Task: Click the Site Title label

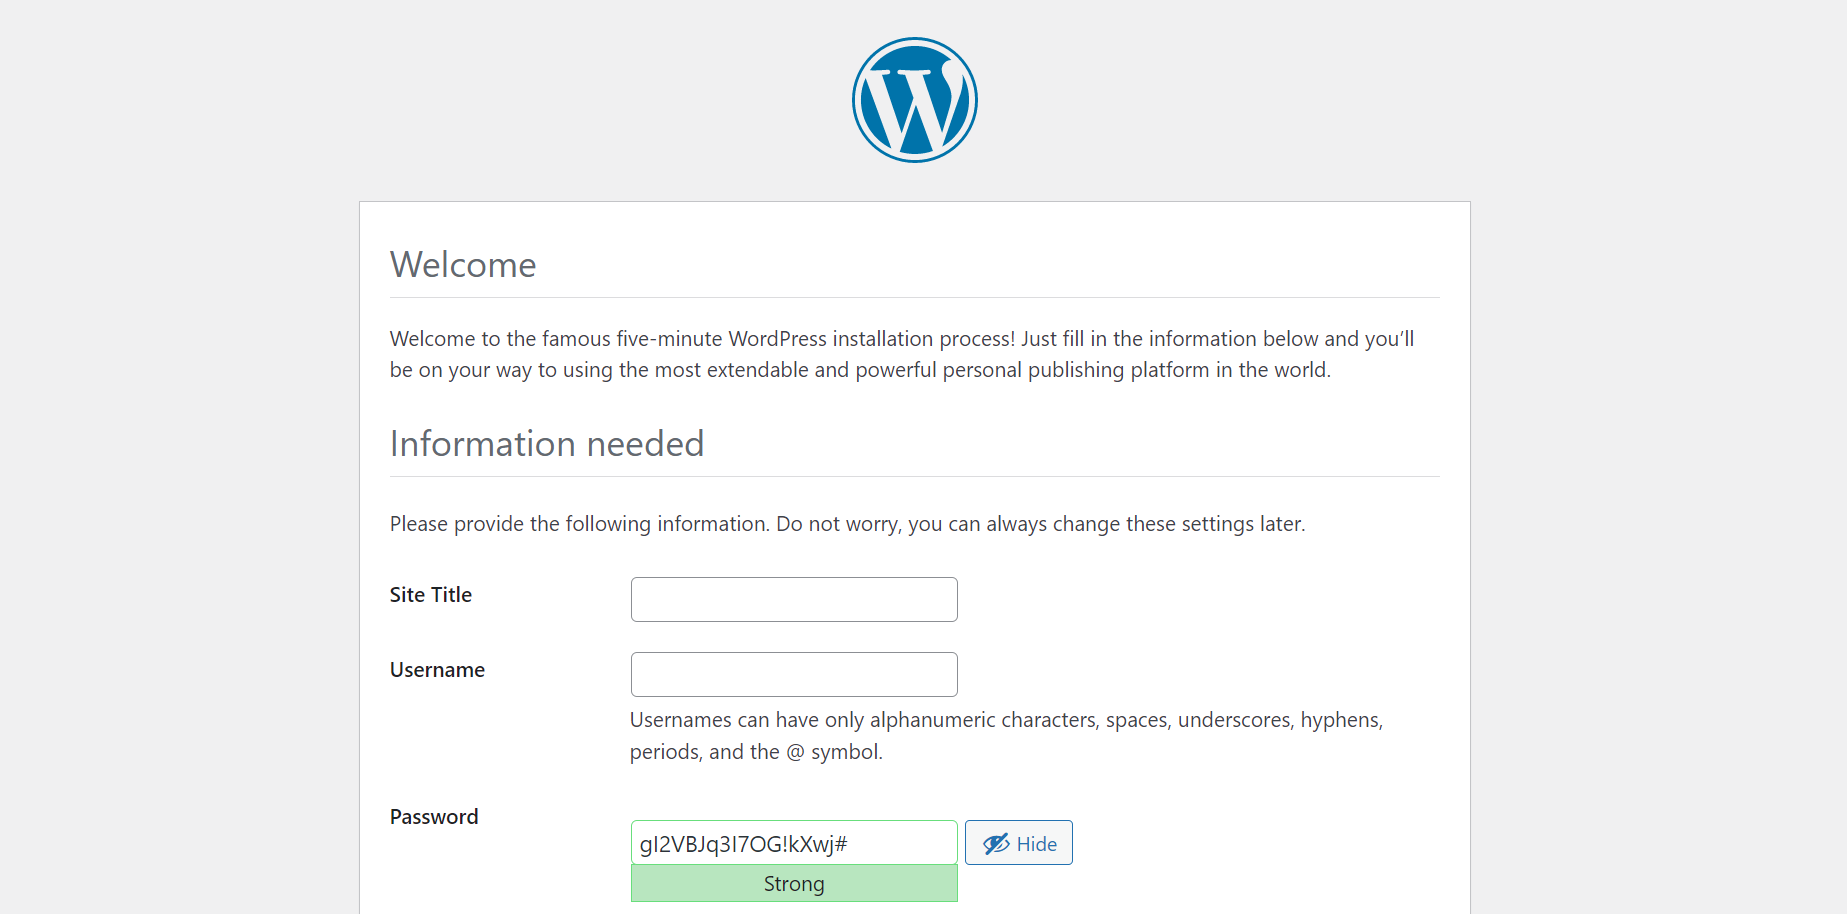Action: coord(430,595)
